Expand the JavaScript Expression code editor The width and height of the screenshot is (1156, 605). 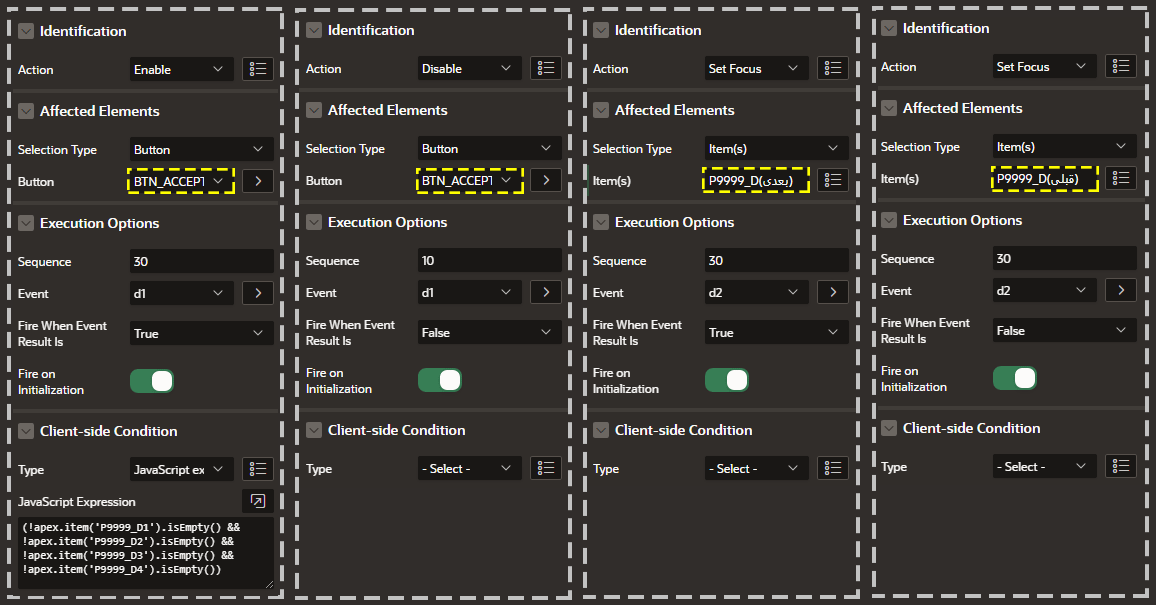click(258, 501)
